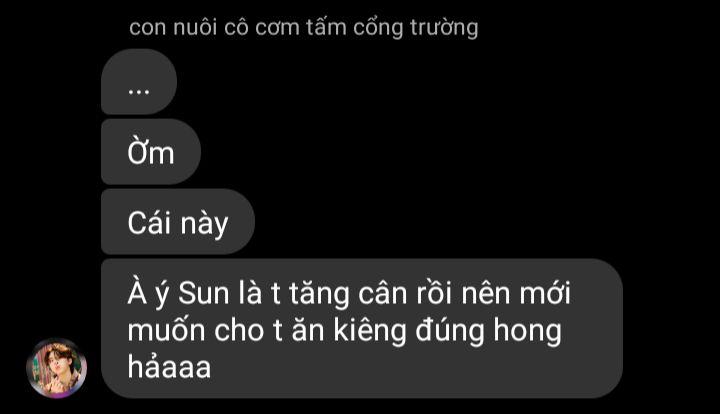Tap "cơm tấm" in the quoted reply text

click(300, 28)
